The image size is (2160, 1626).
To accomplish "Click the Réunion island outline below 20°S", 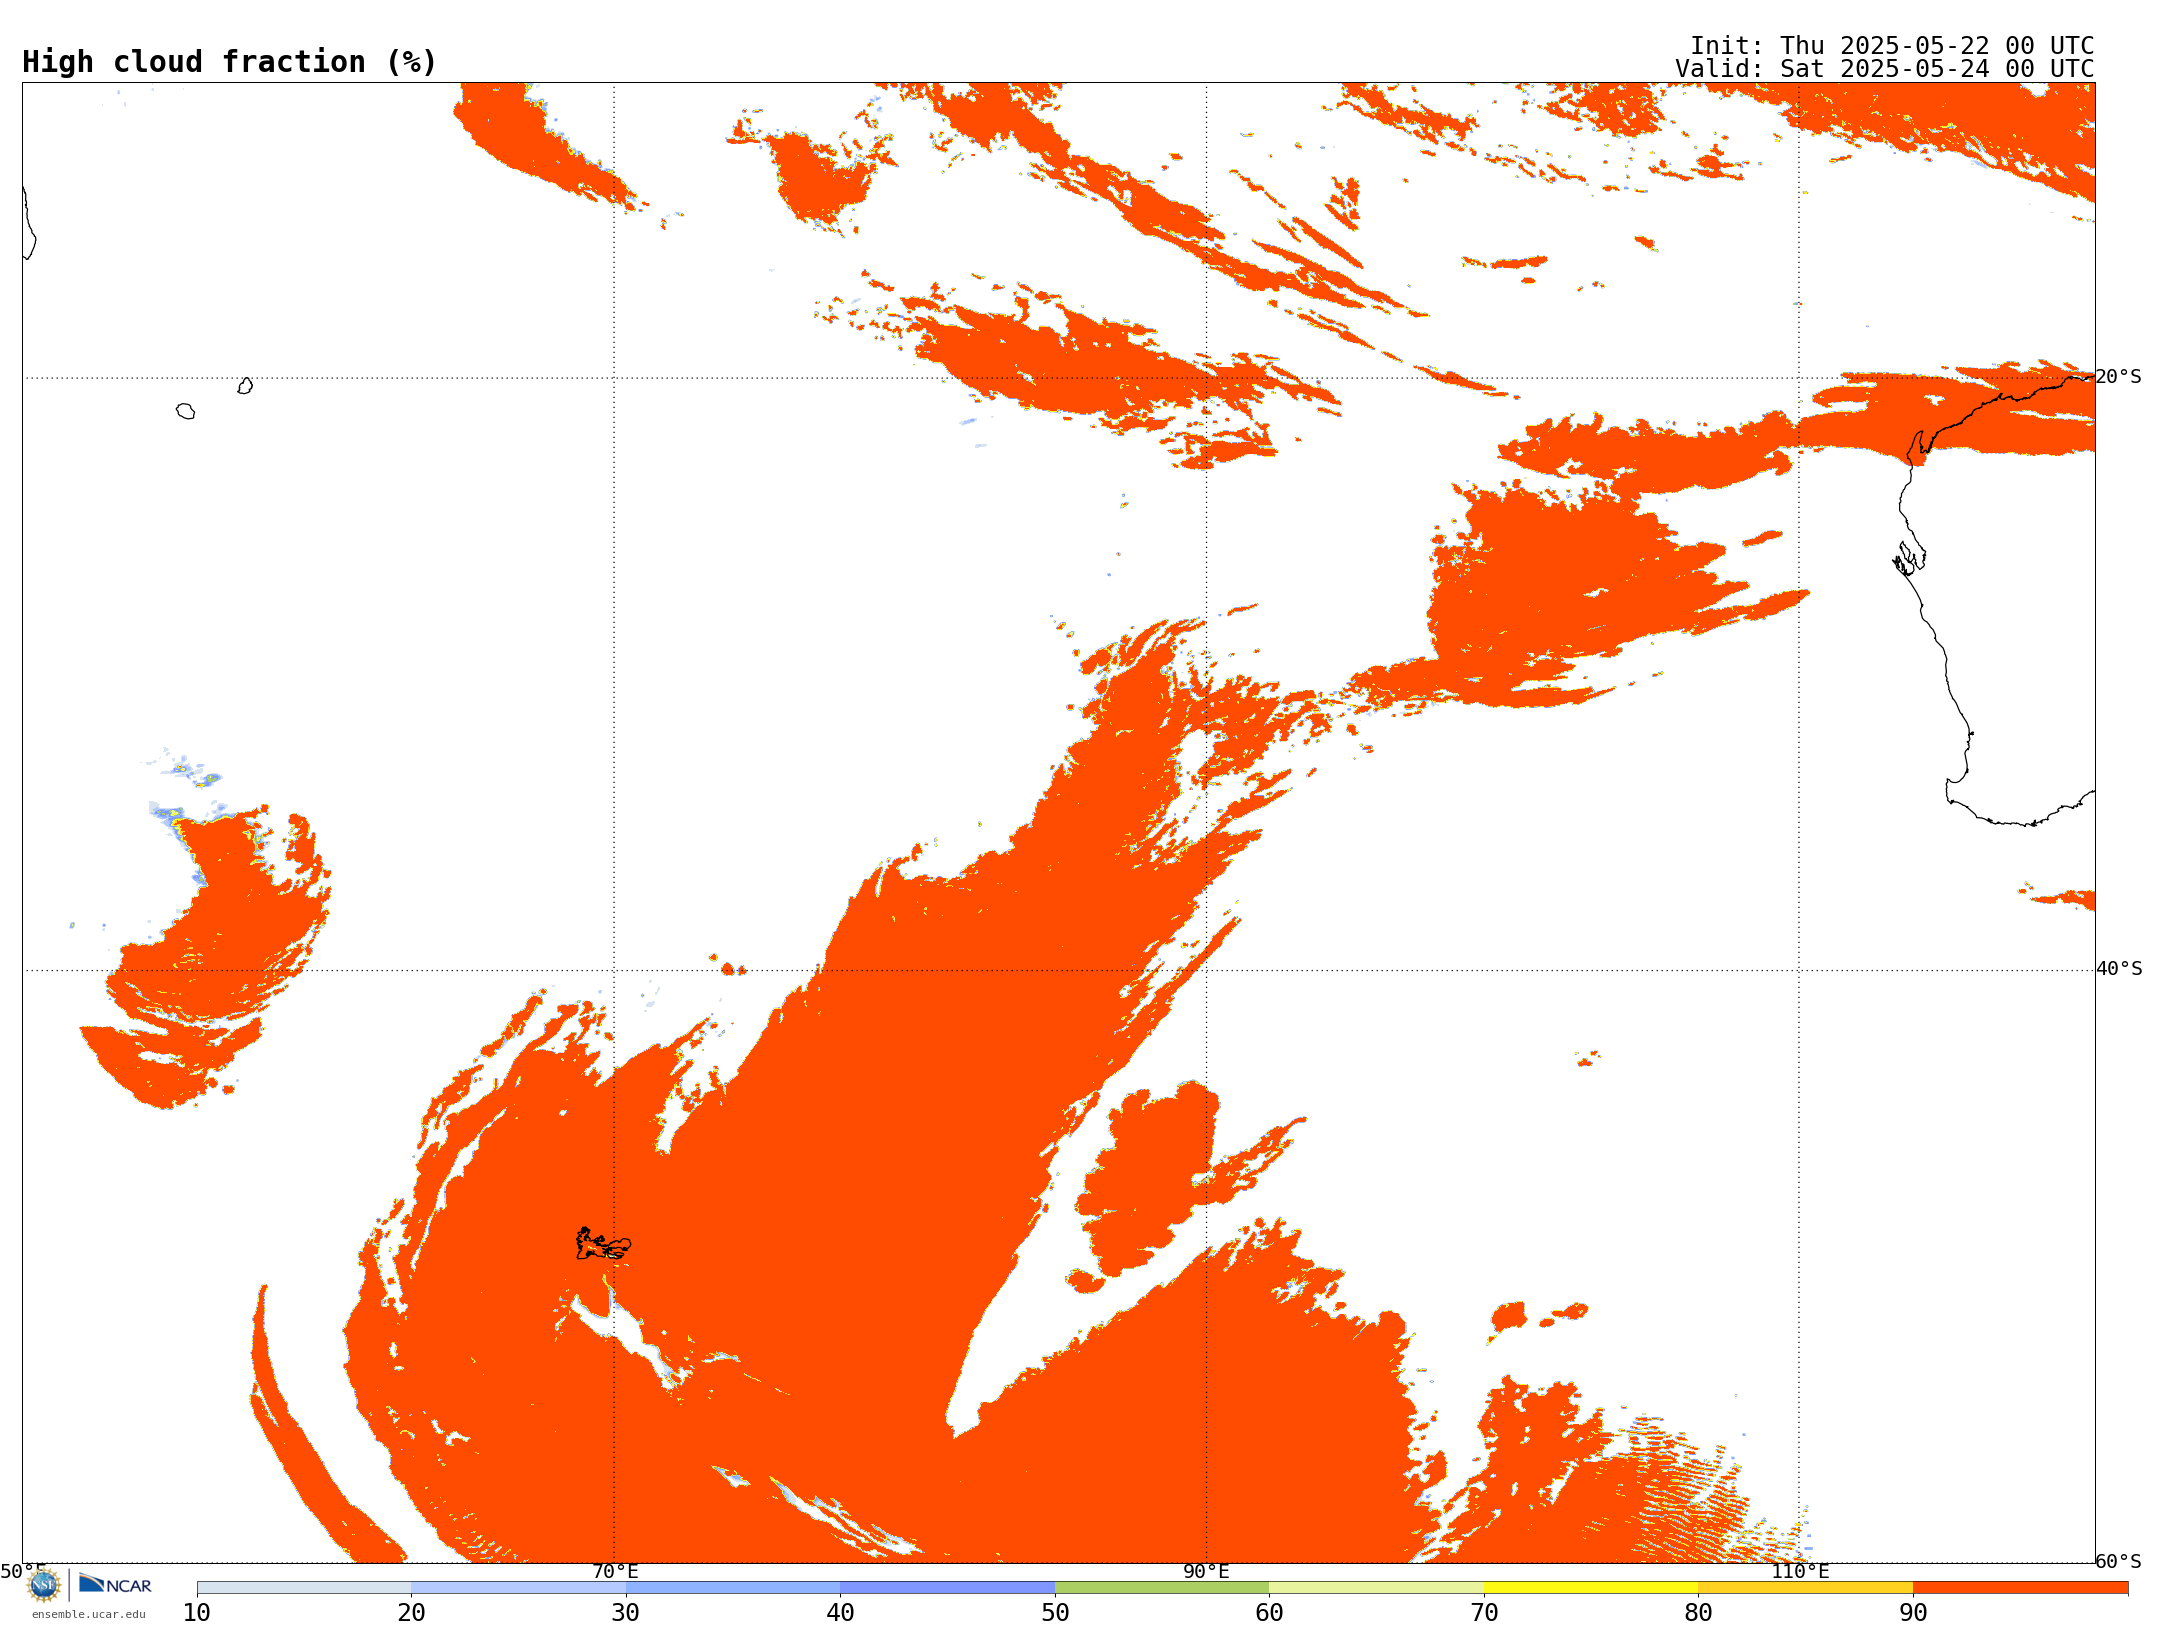I will coord(185,411).
